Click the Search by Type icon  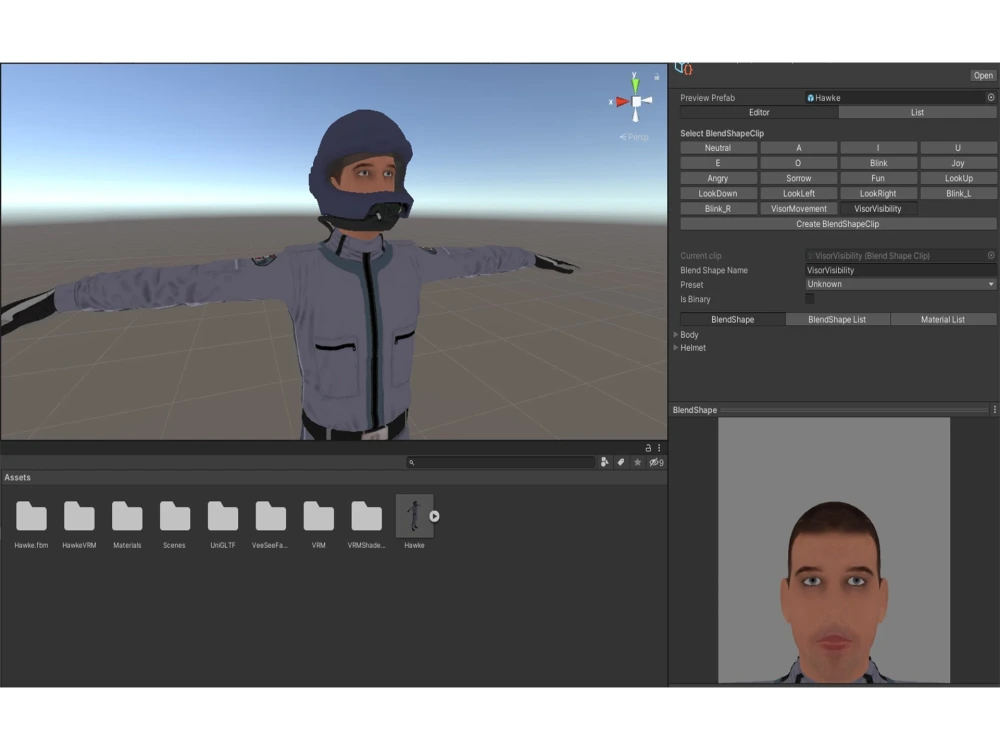[604, 462]
